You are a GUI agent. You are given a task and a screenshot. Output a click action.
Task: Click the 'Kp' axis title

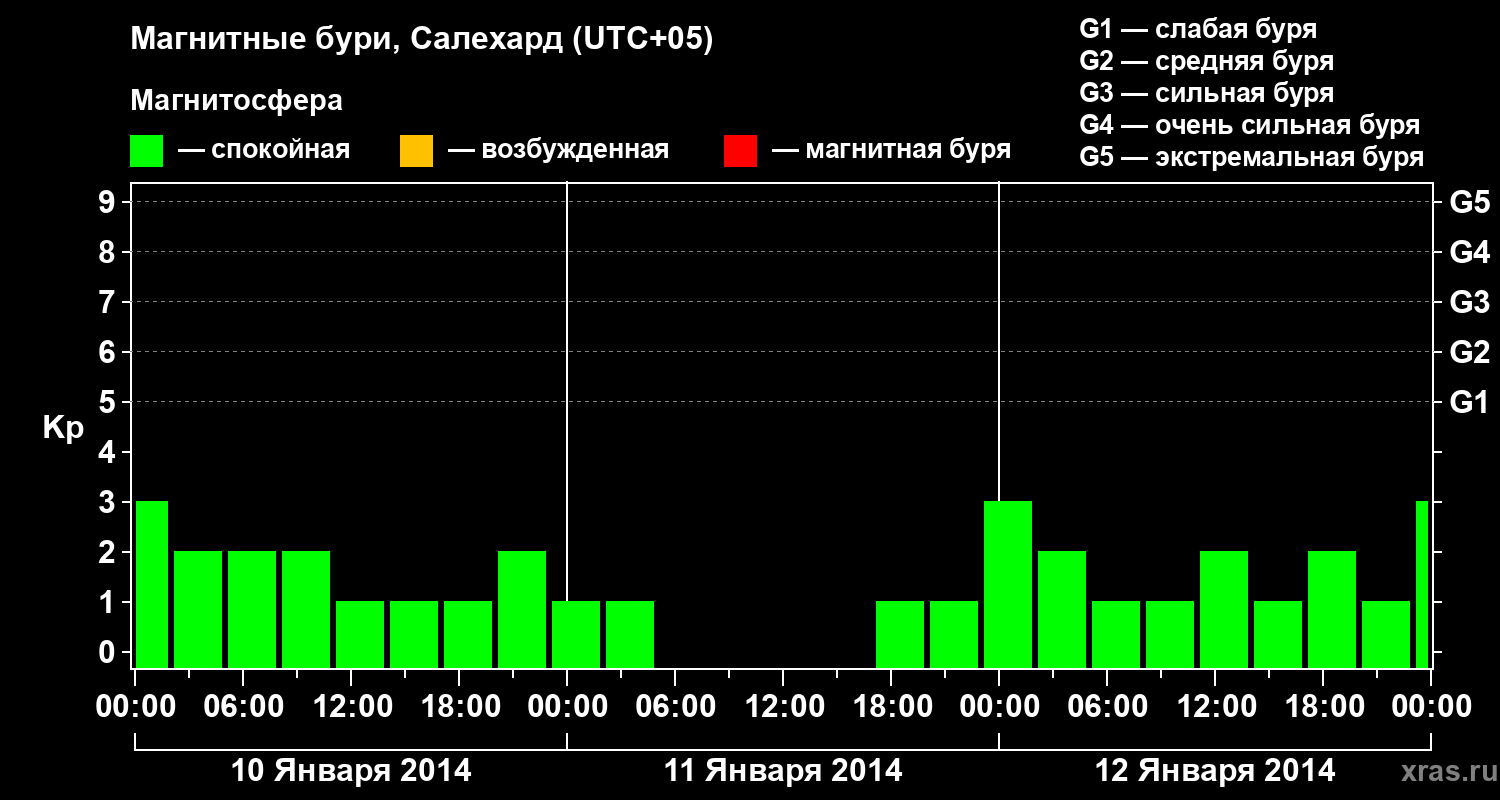coord(63,429)
